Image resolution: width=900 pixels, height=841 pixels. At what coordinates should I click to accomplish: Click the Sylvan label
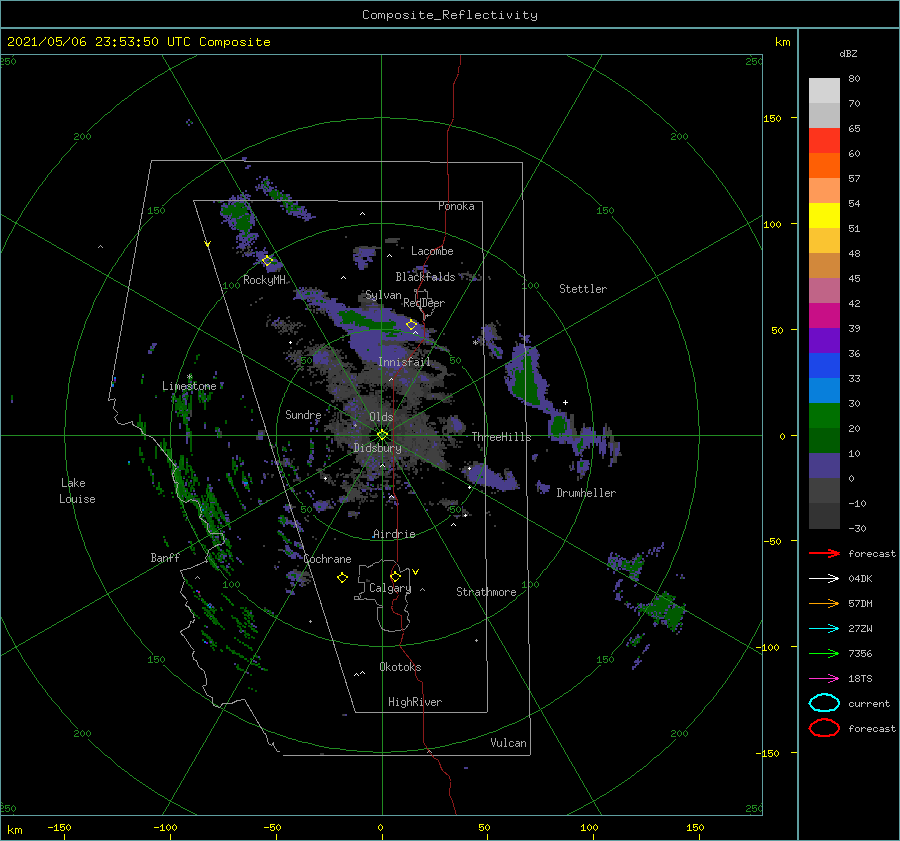pyautogui.click(x=383, y=295)
